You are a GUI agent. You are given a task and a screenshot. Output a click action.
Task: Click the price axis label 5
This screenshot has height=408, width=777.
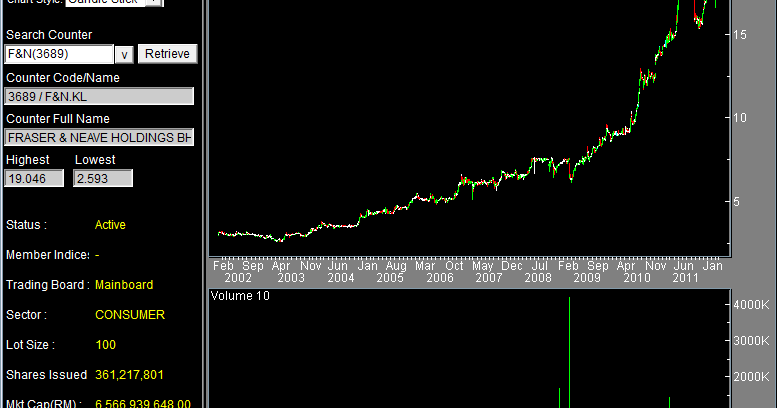736,202
